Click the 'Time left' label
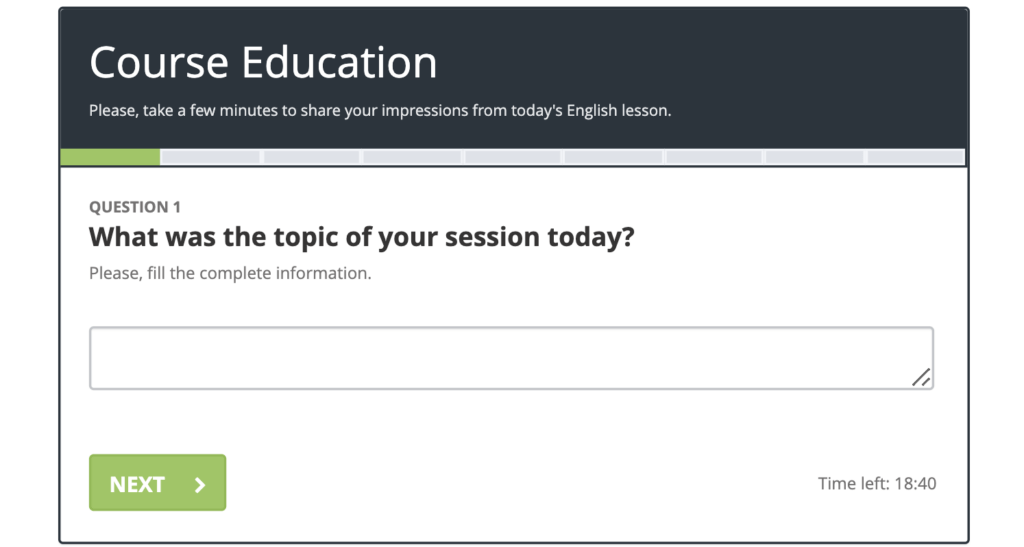Image resolution: width=1024 pixels, height=547 pixels. click(851, 484)
